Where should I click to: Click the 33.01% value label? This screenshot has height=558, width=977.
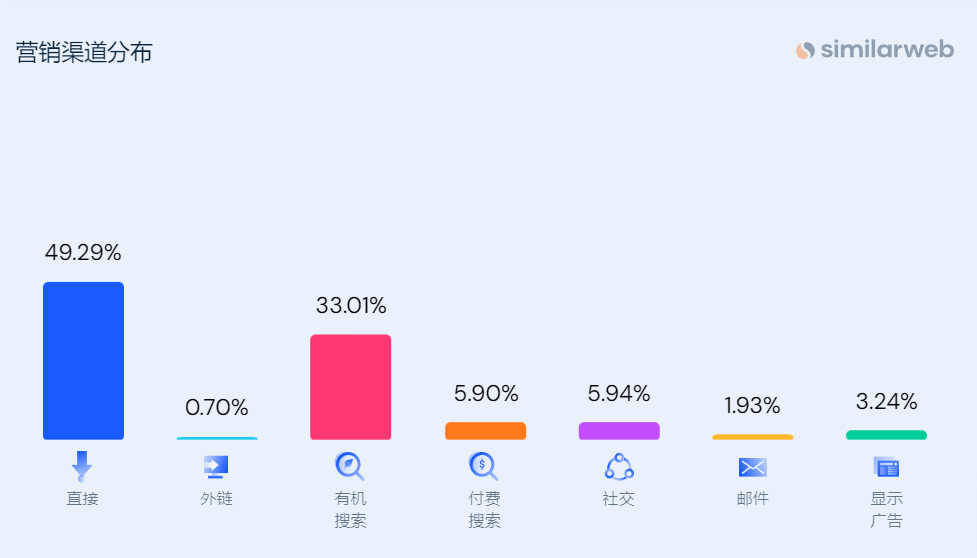(350, 306)
